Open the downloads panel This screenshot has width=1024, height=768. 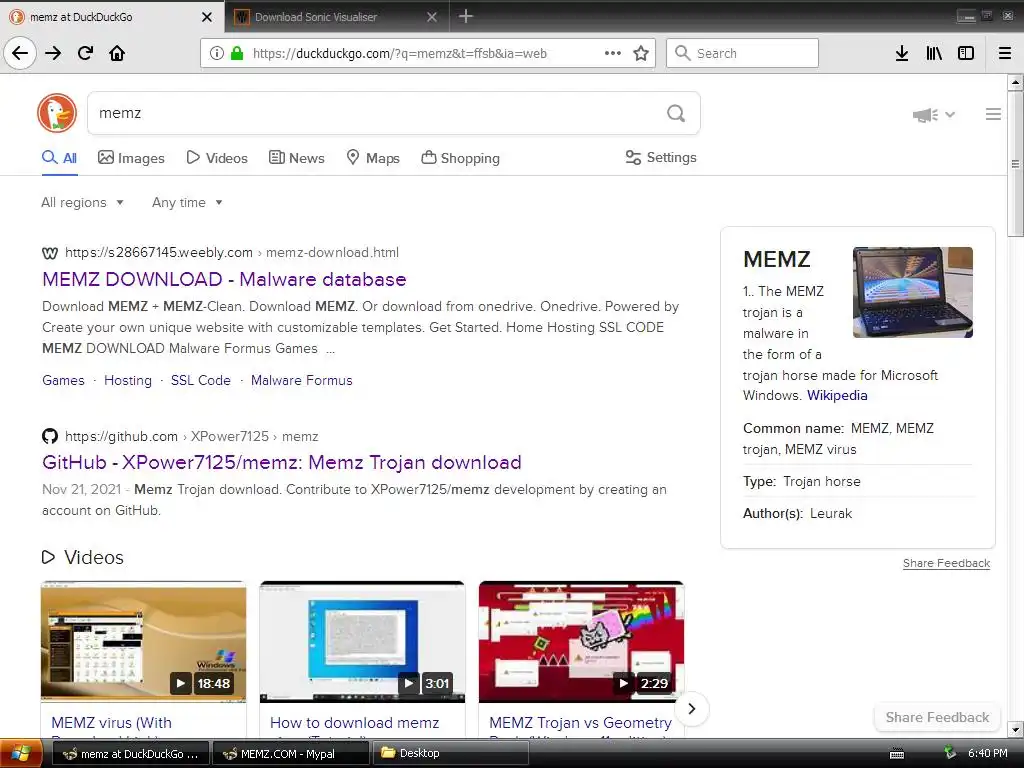point(902,53)
